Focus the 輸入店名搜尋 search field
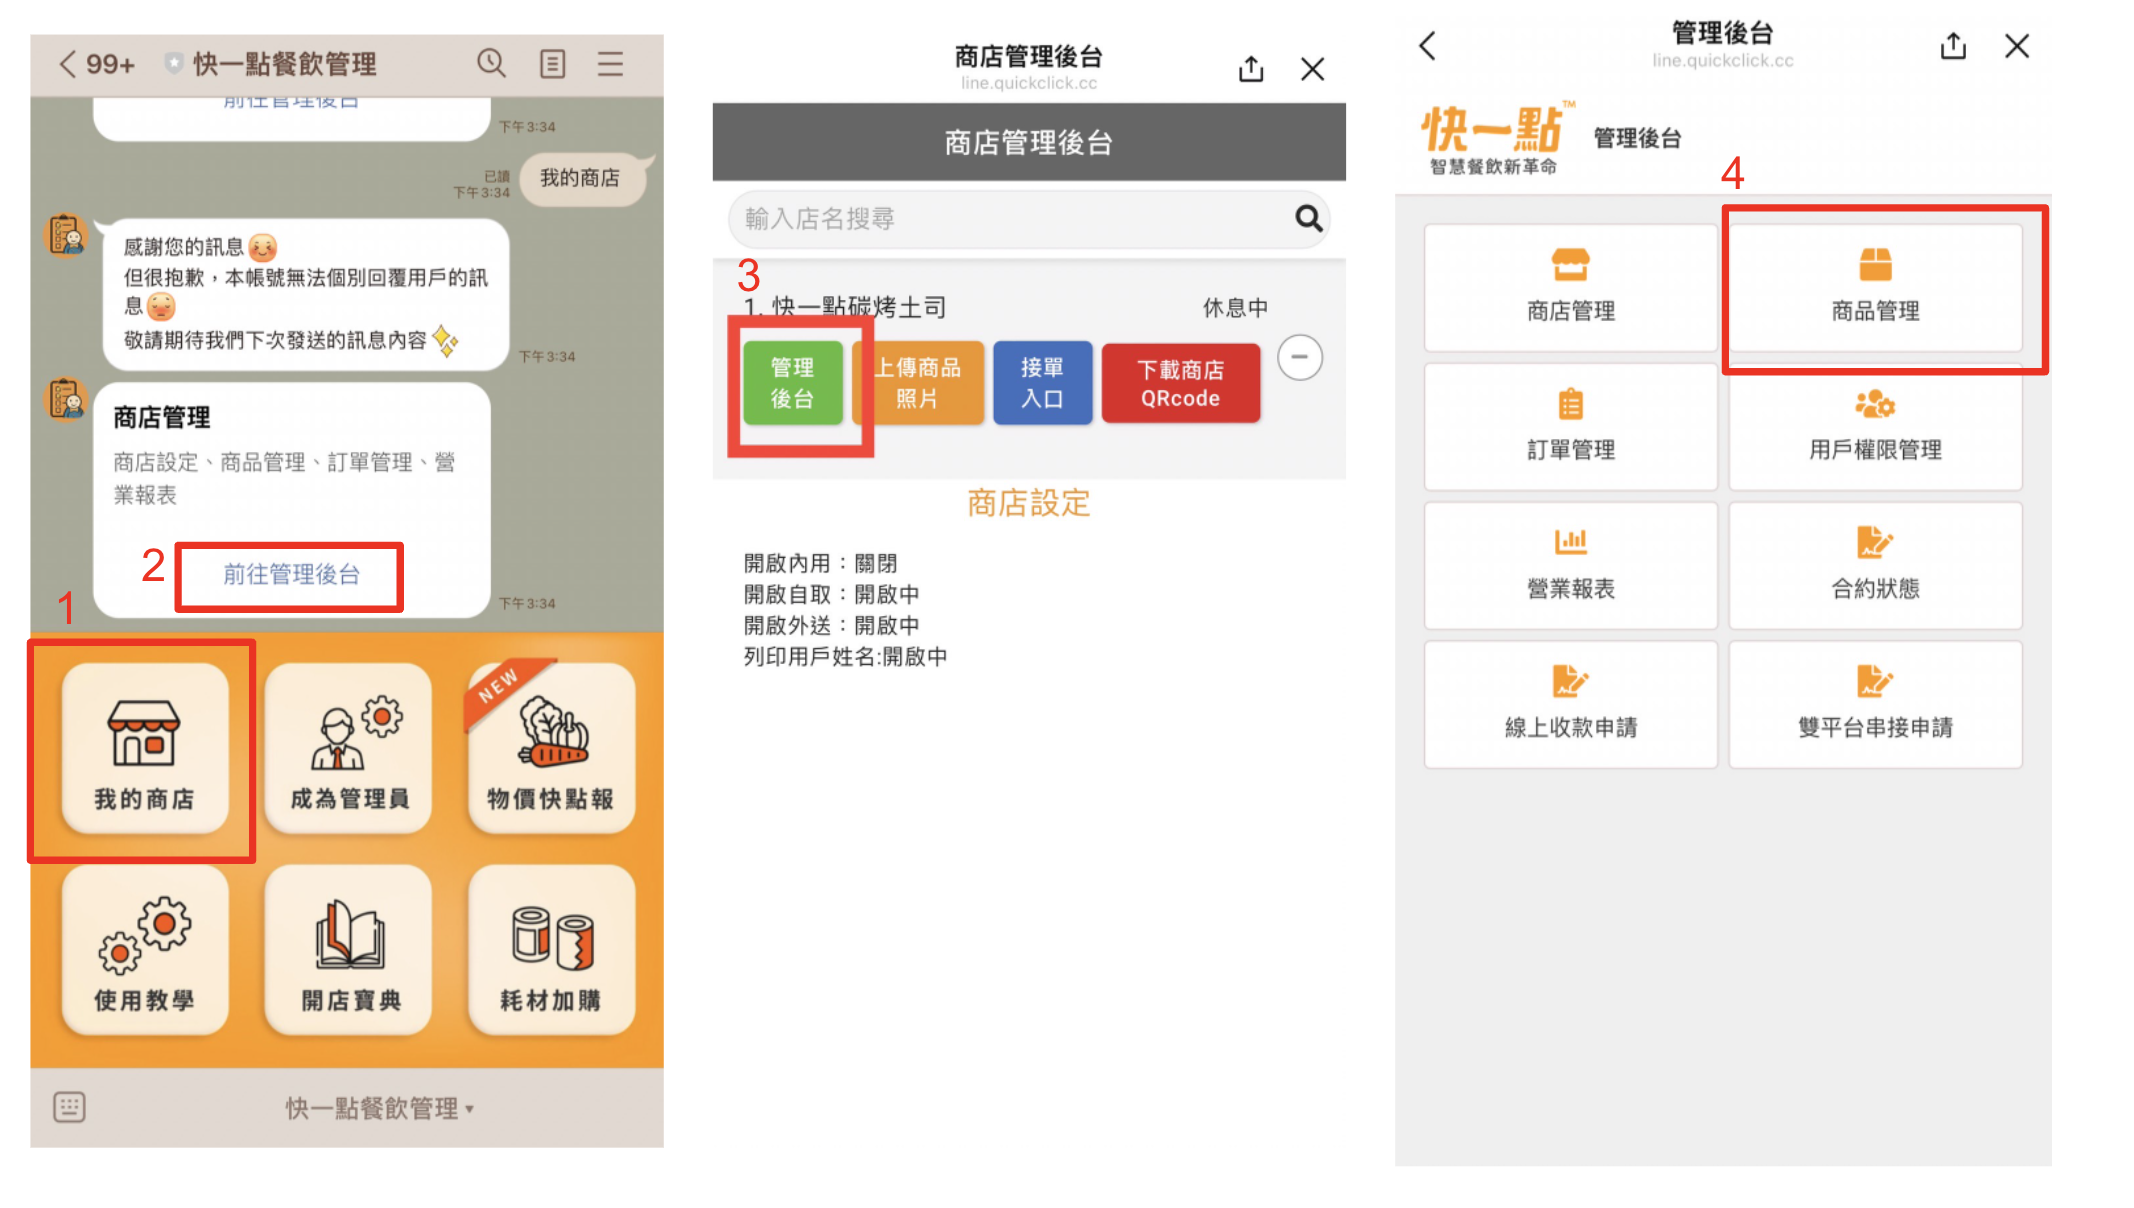Screen dimensions: 2134x1208 (1028, 219)
